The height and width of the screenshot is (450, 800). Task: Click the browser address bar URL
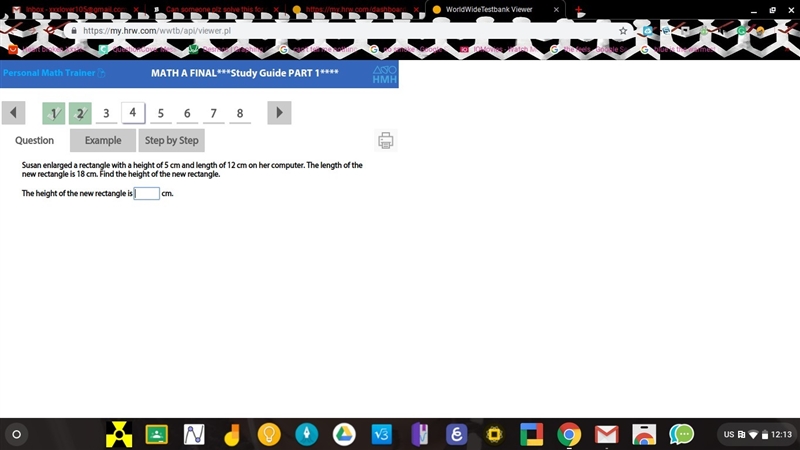tap(157, 31)
